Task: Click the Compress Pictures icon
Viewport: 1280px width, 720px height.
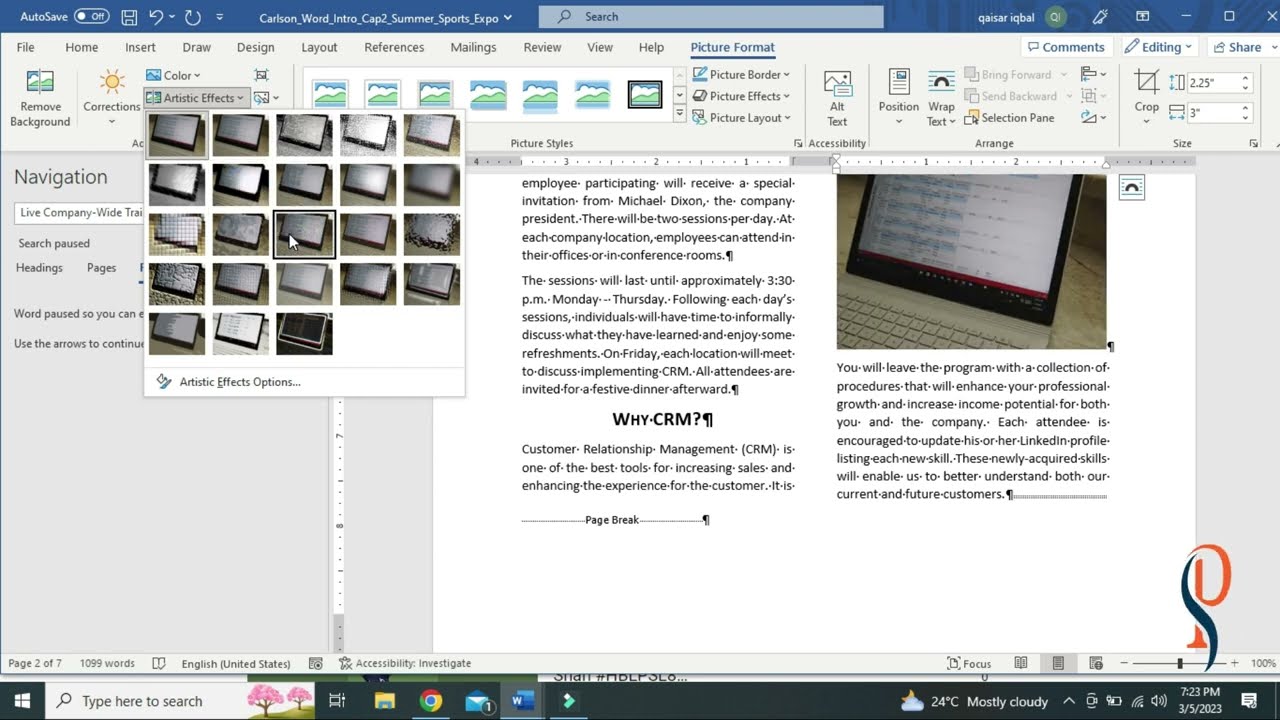Action: click(x=261, y=75)
